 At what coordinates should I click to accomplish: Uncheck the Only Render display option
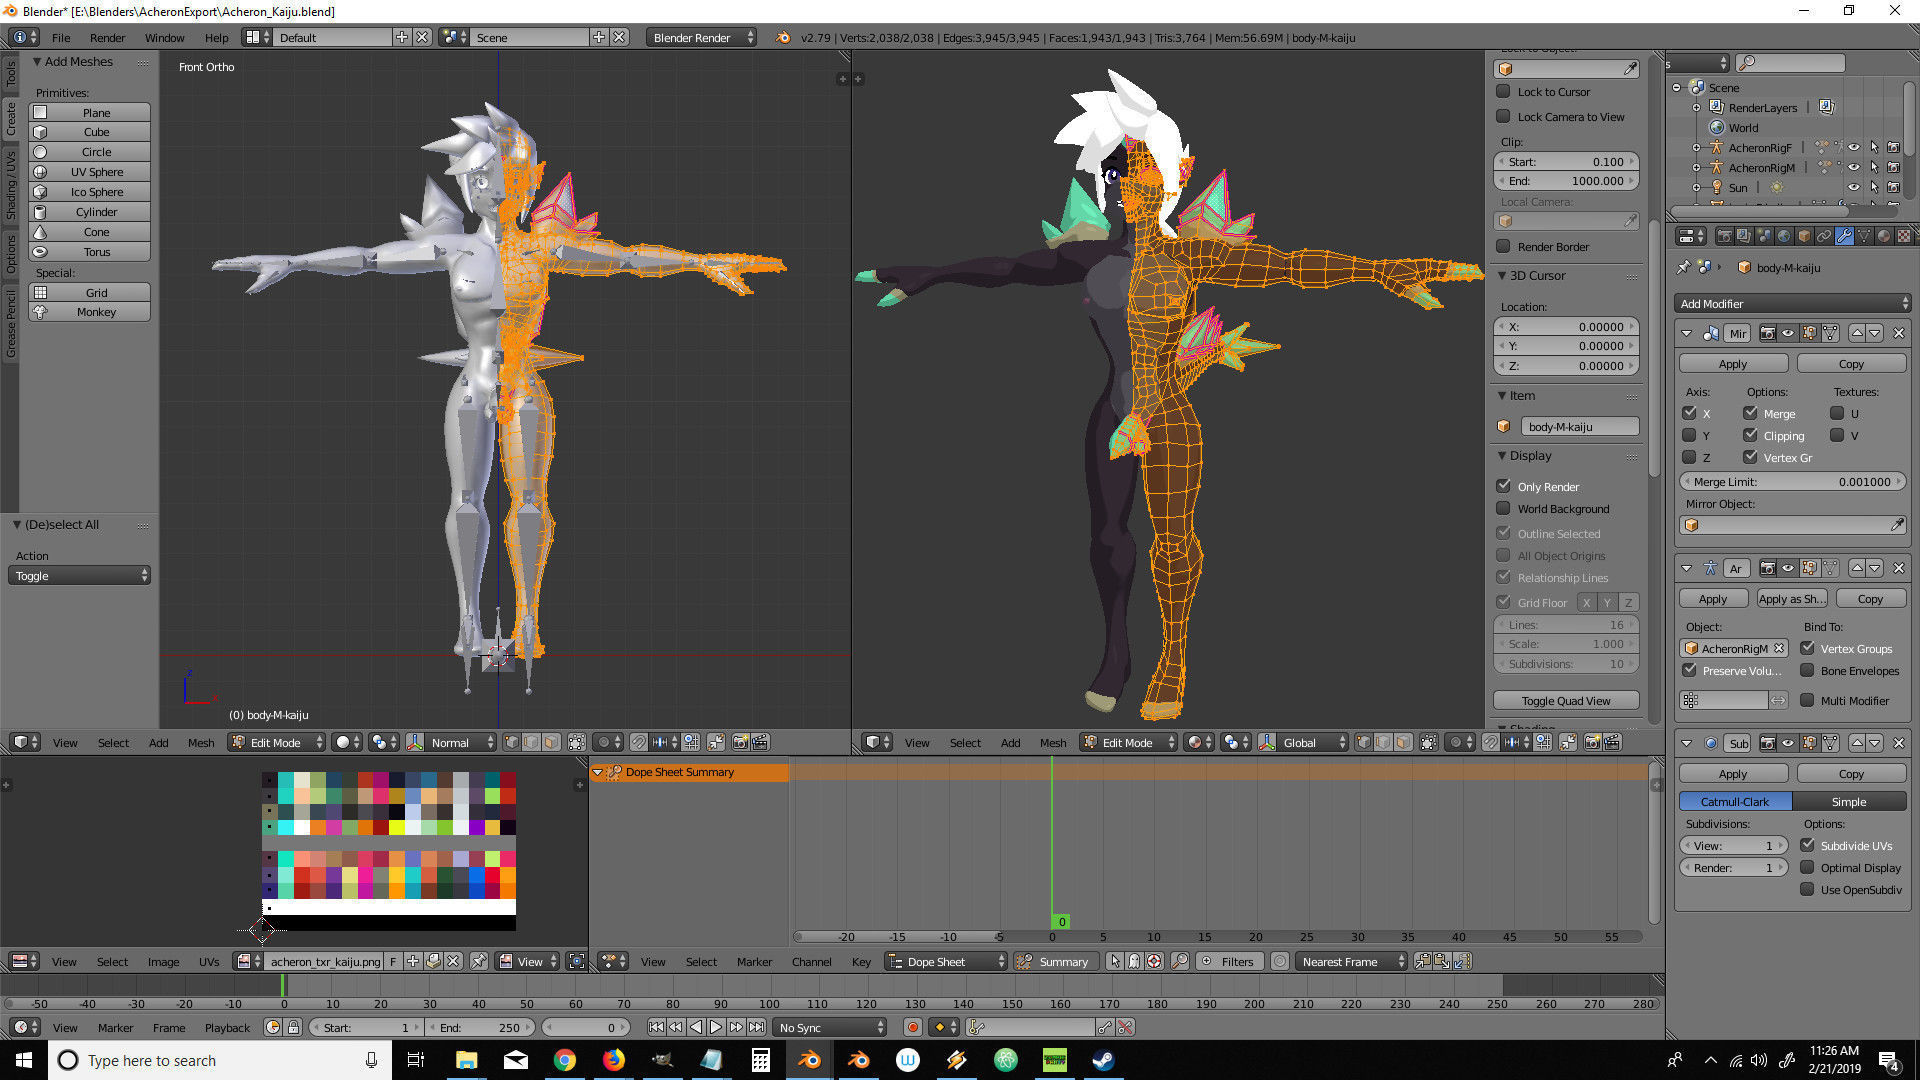1503,486
